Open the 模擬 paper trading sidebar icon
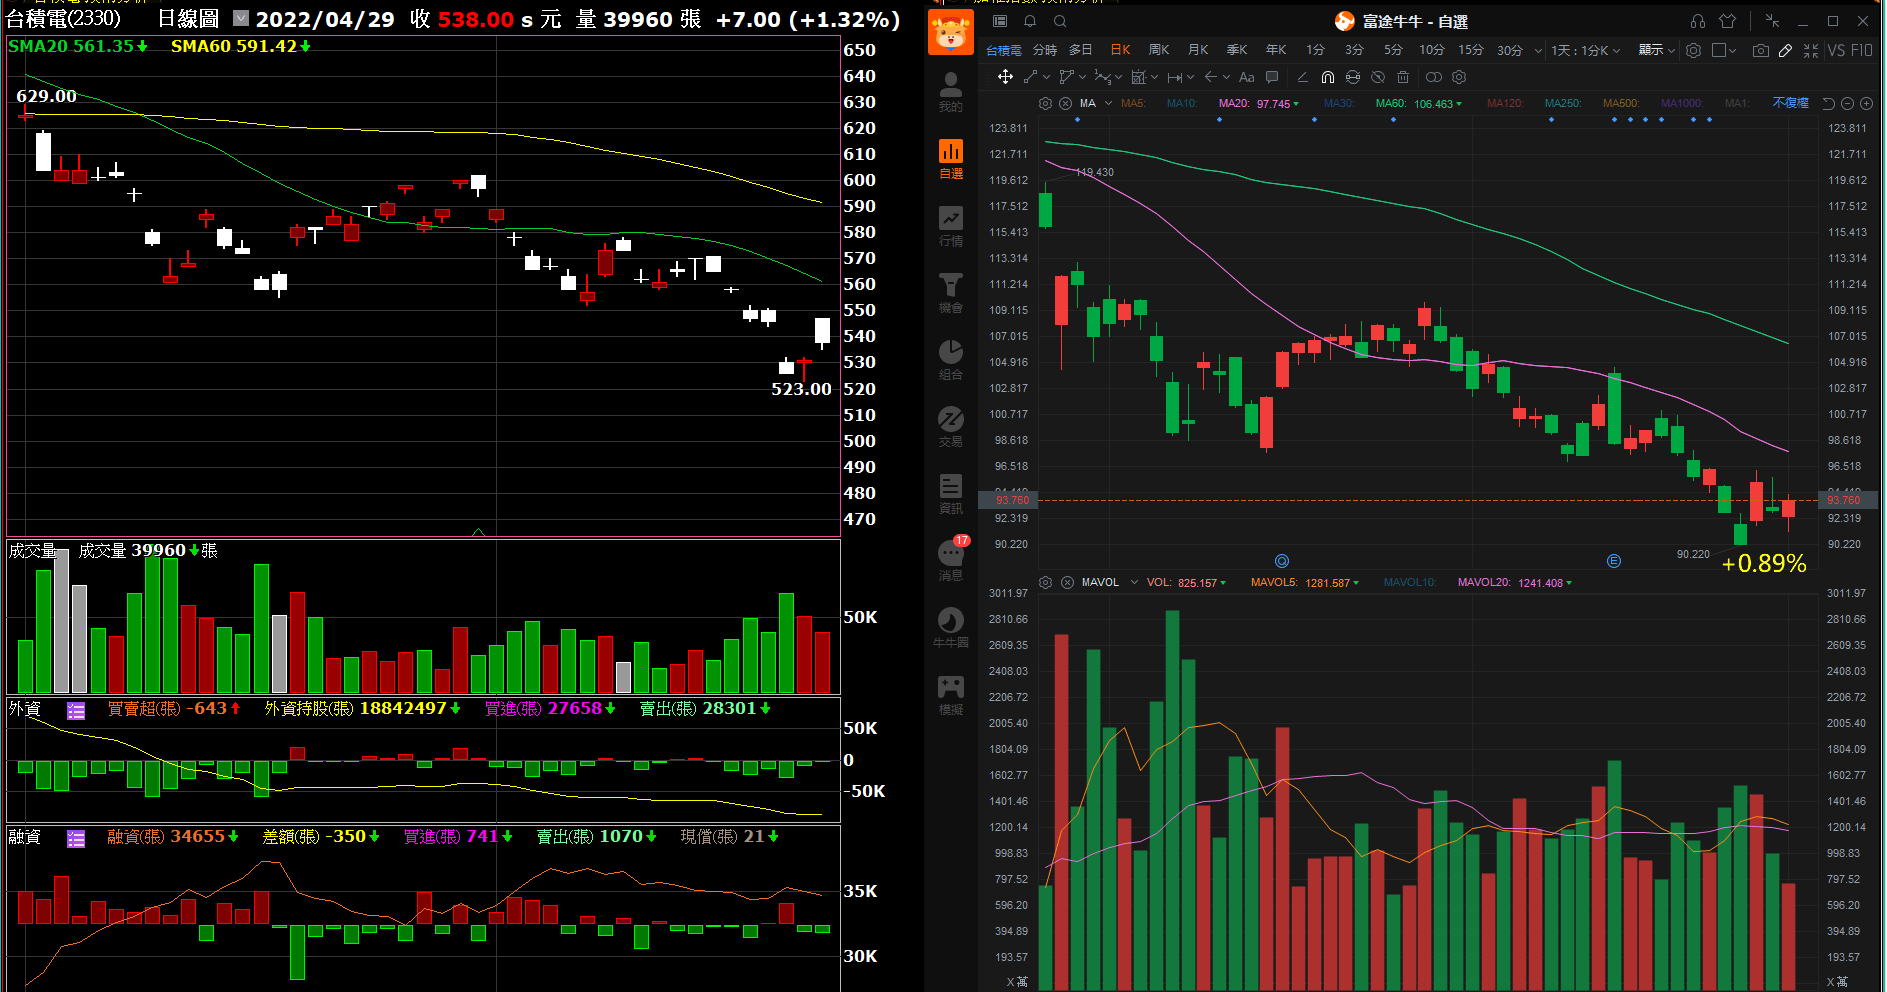The width and height of the screenshot is (1887, 992). pyautogui.click(x=950, y=695)
